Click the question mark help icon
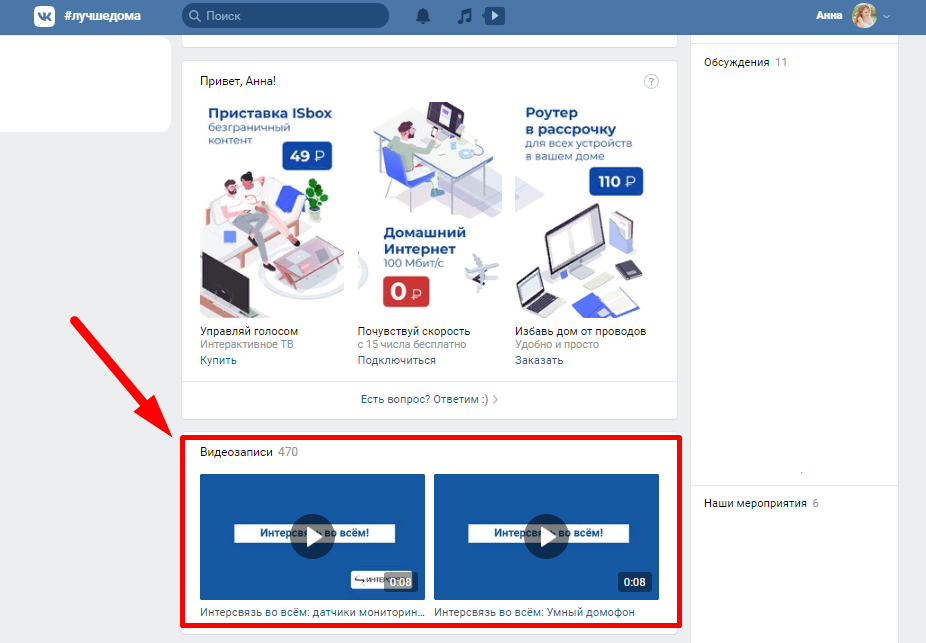The image size is (926, 643). point(651,81)
